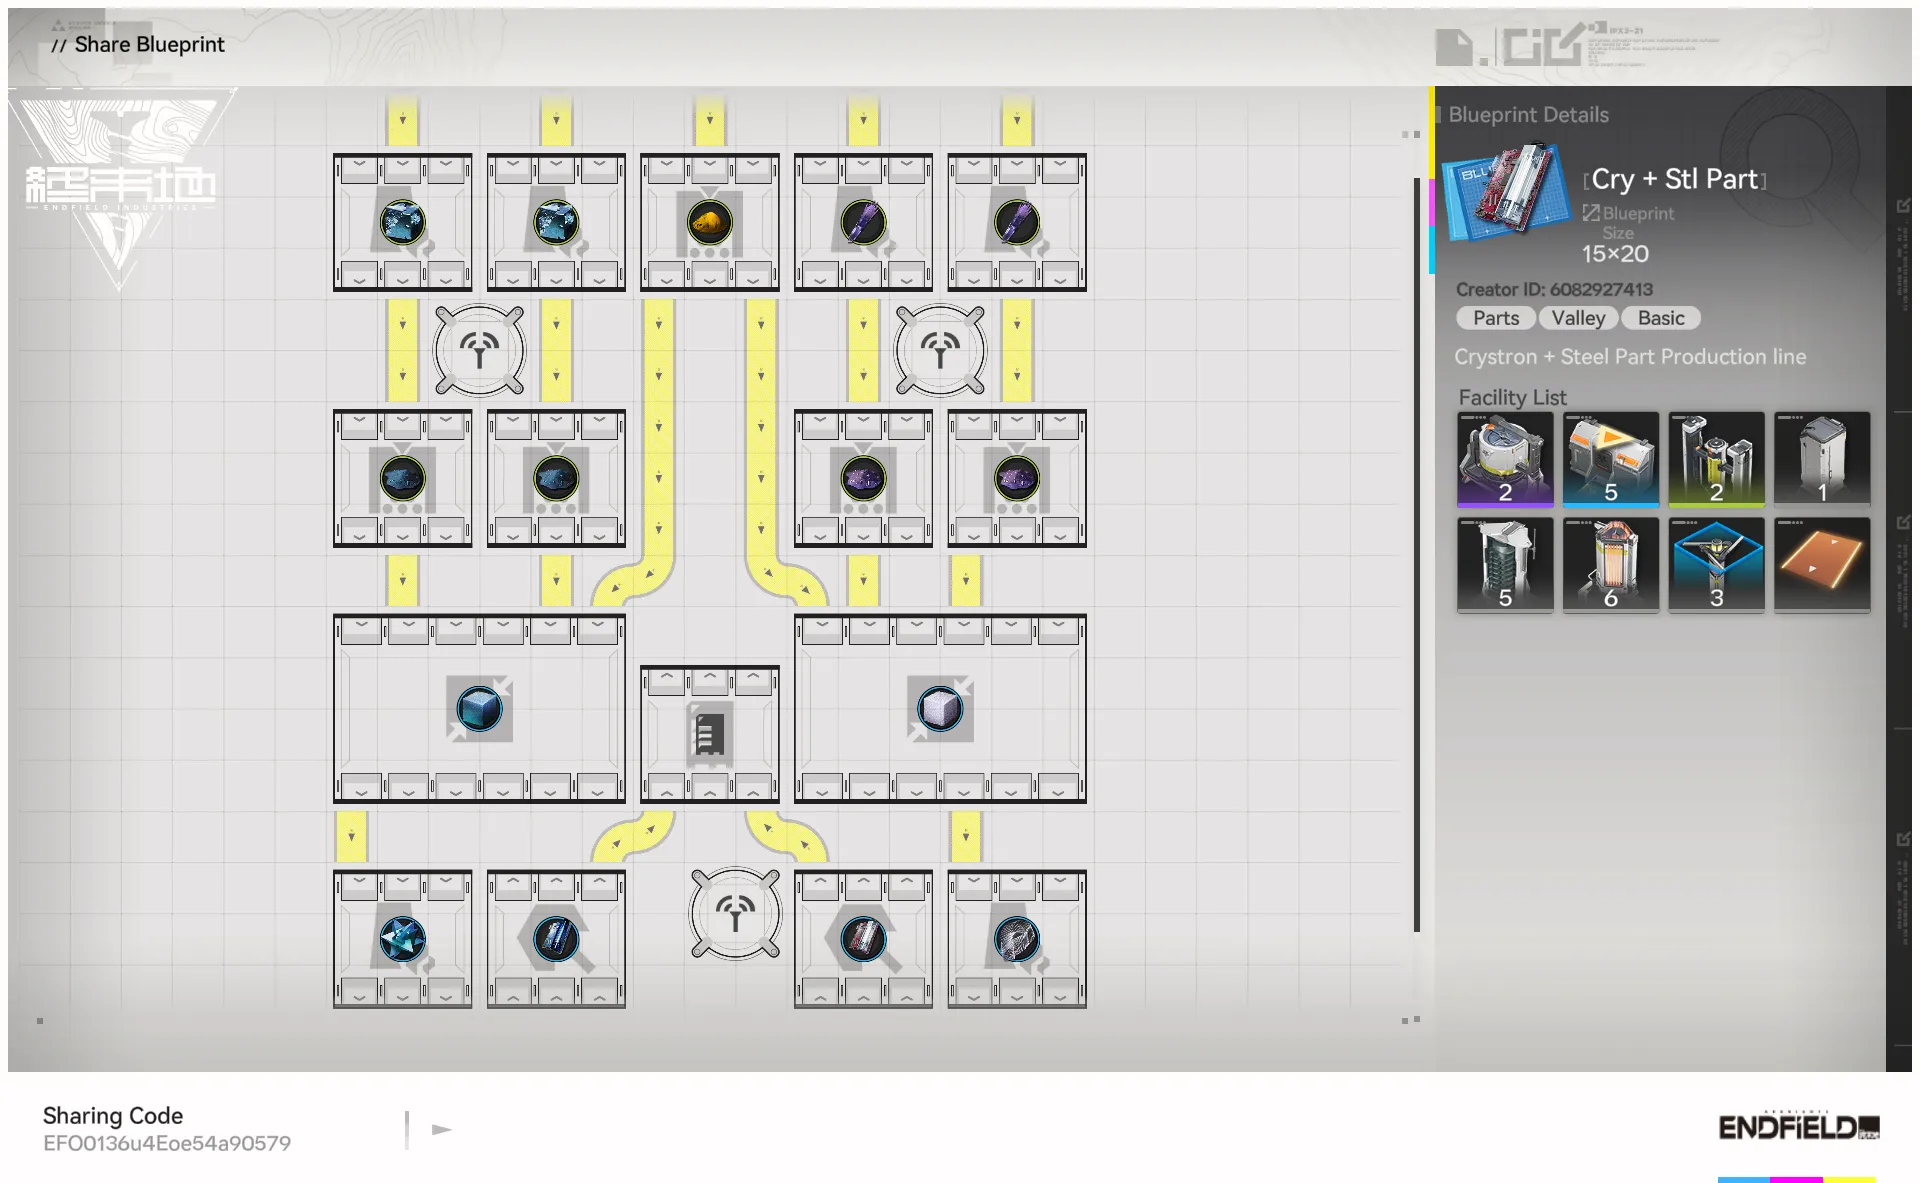
Task: Click the upper left relay tower icon
Action: click(479, 350)
